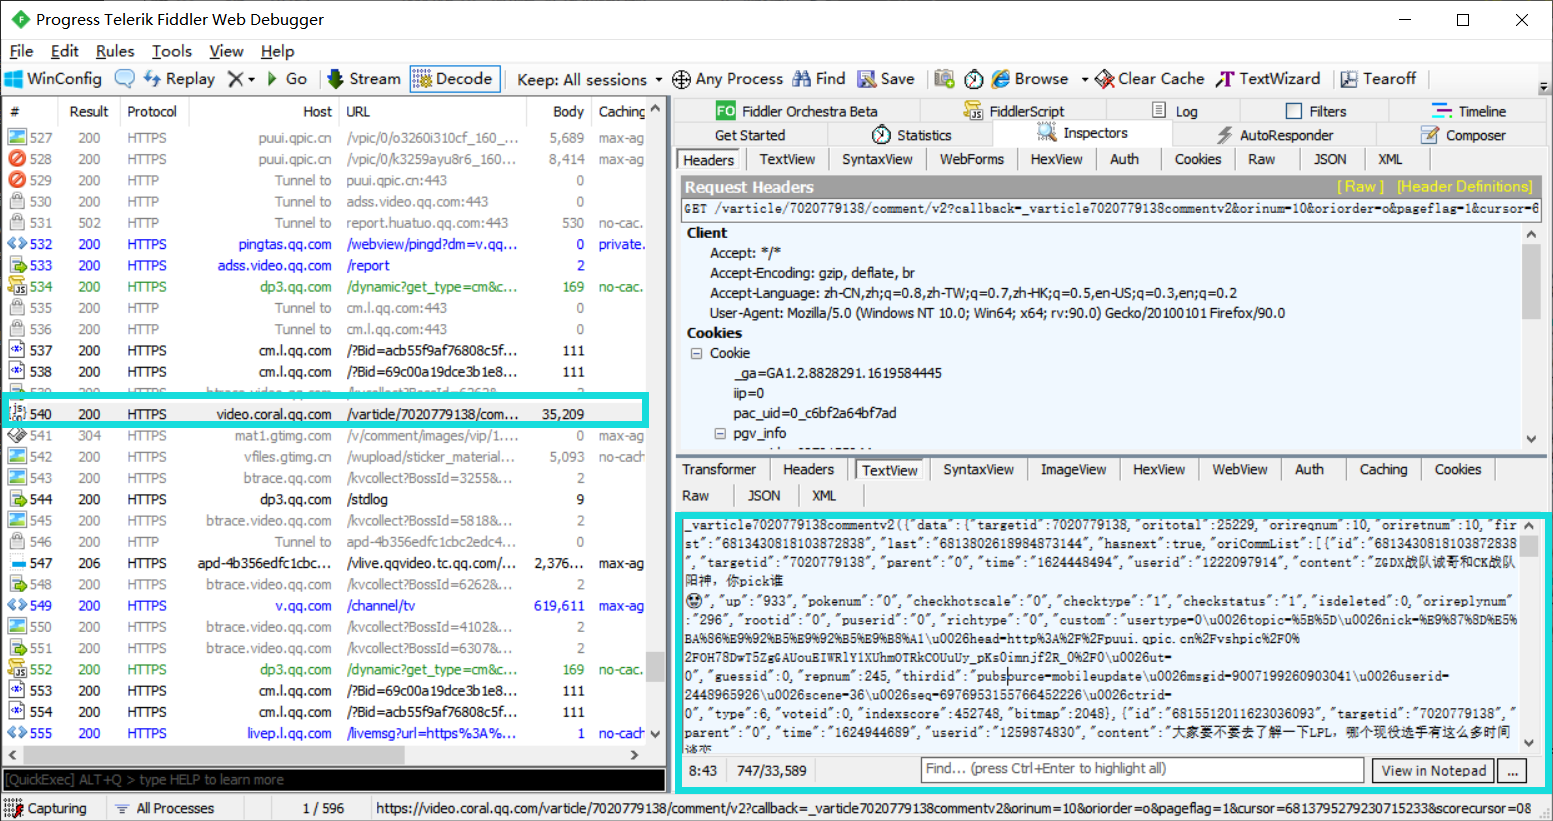Collapse the pgv_info tree node
1553x821 pixels.
[719, 433]
